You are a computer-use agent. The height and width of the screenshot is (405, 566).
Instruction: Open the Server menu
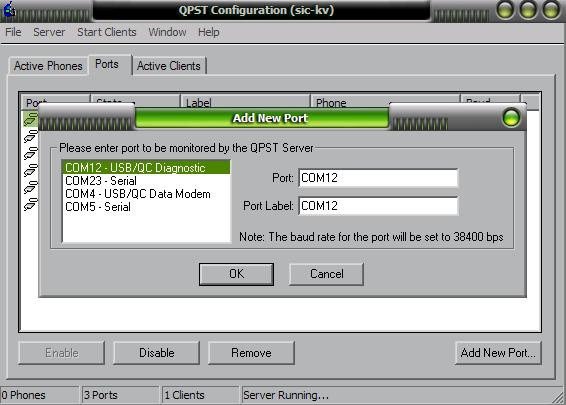pyautogui.click(x=49, y=32)
